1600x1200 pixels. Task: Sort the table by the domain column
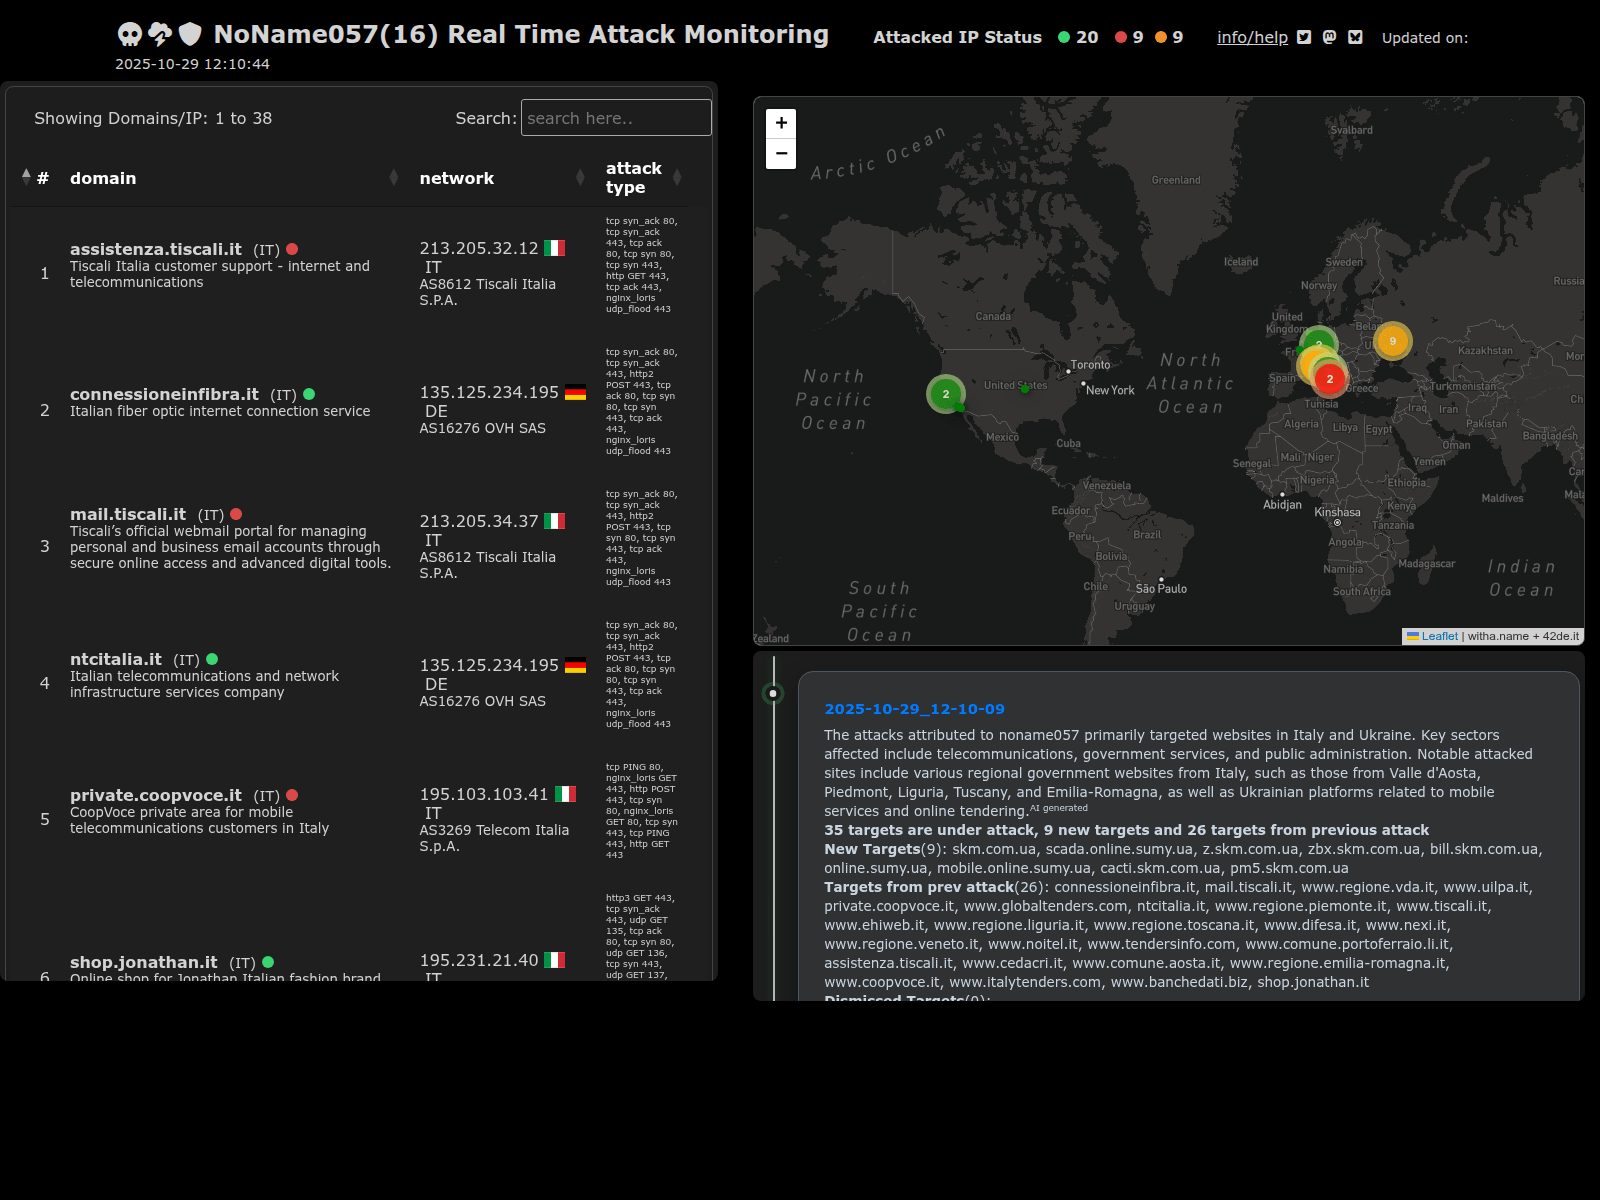pos(233,178)
